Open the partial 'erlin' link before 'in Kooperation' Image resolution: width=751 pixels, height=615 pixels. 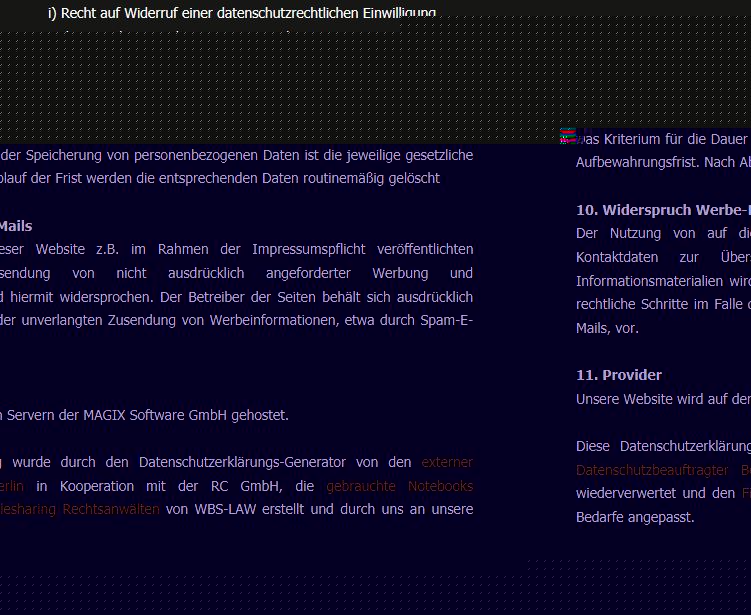pos(11,486)
